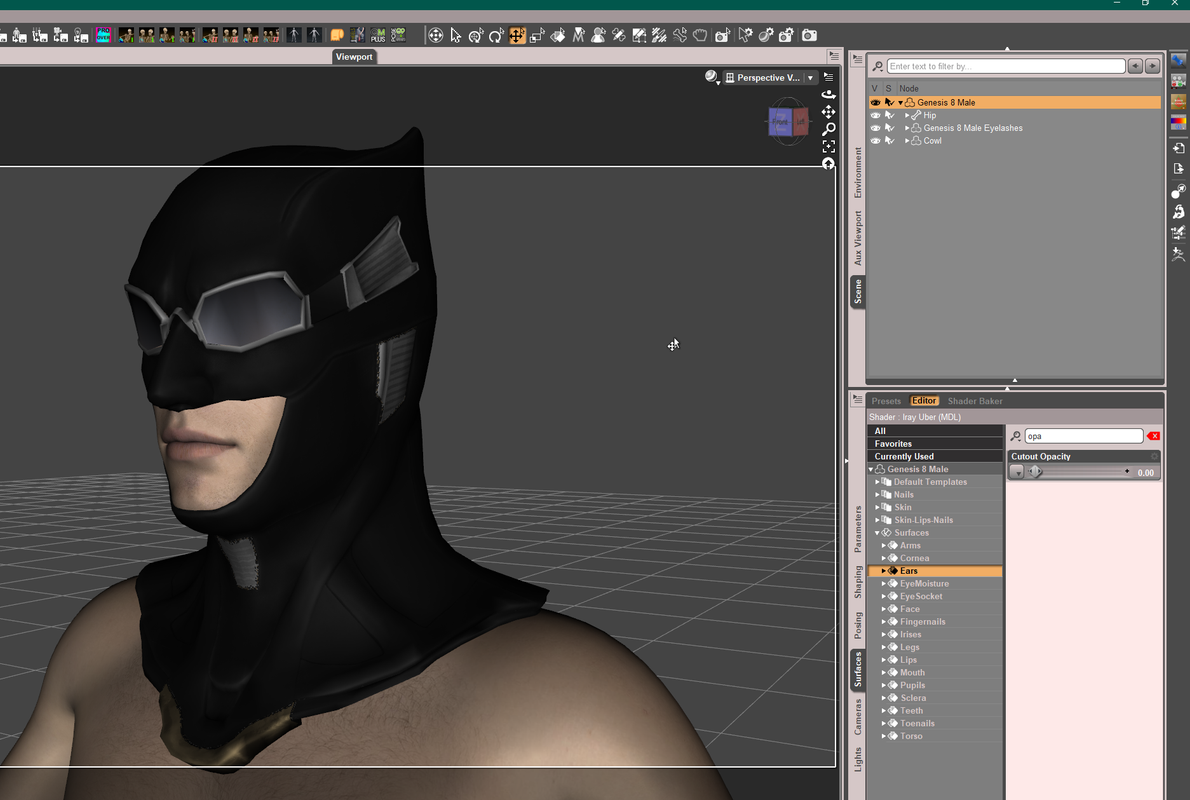Hide the Hip node with eye icon

click(x=875, y=115)
